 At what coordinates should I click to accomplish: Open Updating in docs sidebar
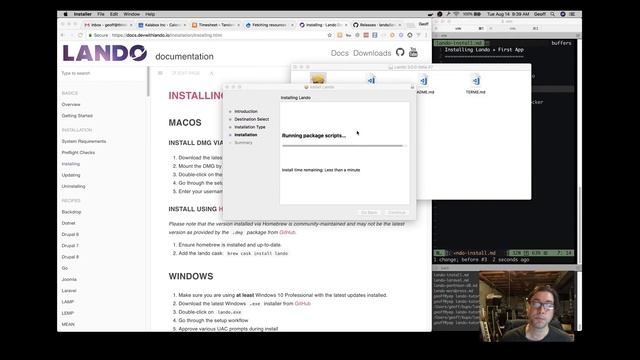[x=71, y=175]
